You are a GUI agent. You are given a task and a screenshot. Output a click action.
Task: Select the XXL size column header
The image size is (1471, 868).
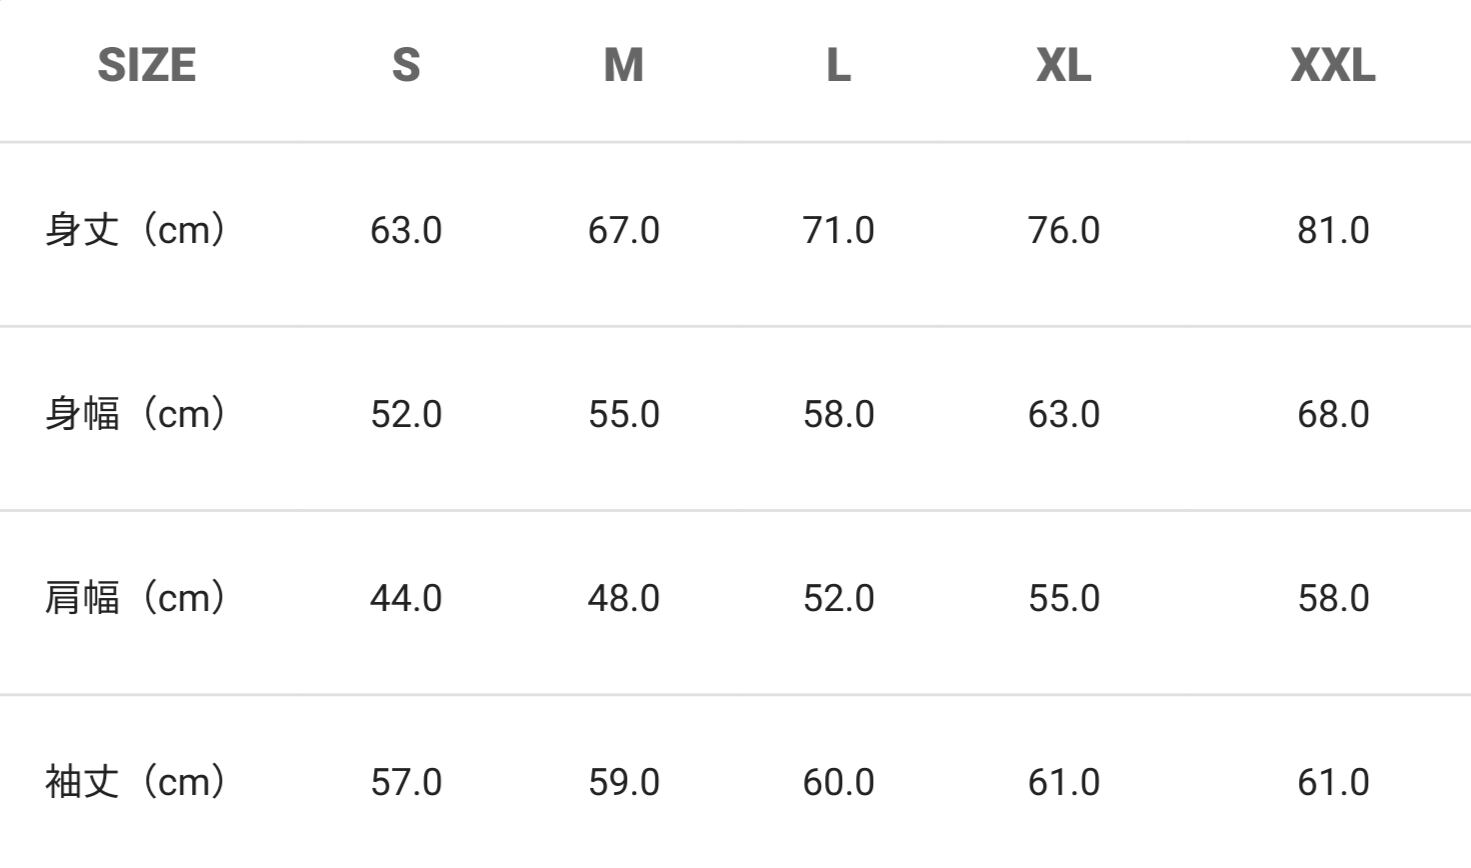click(x=1332, y=66)
